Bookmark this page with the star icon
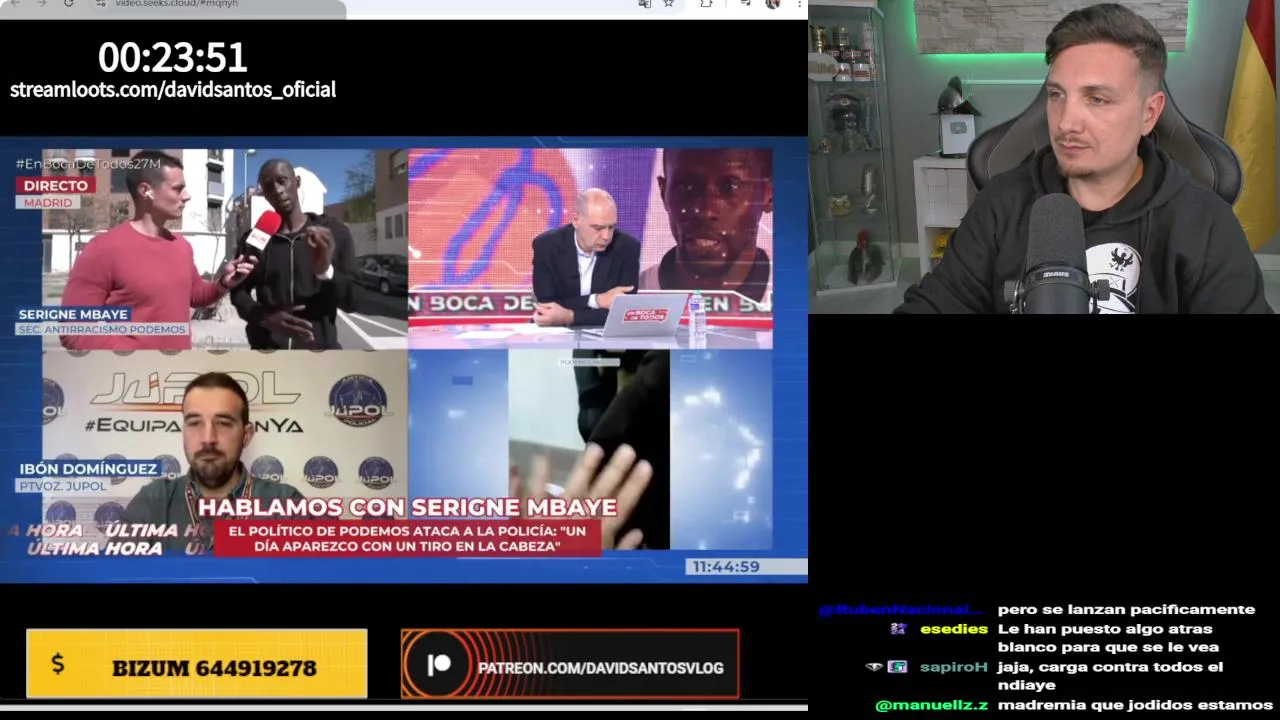Viewport: 1280px width, 720px height. [x=668, y=3]
